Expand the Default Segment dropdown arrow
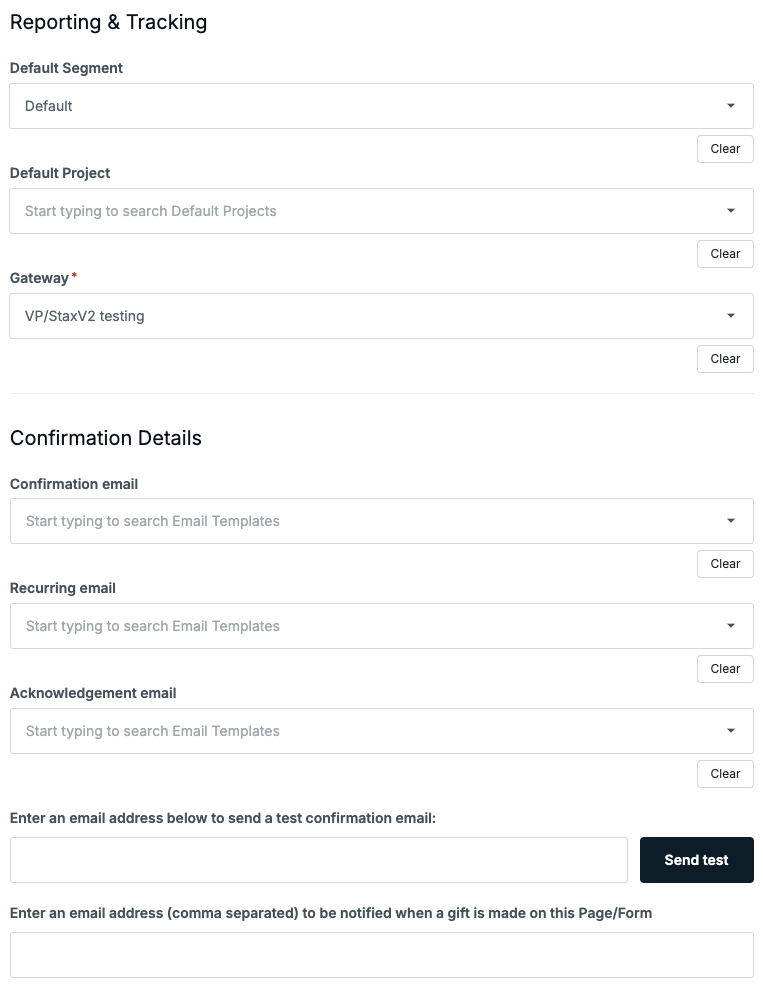The image size is (763, 987). click(x=730, y=106)
